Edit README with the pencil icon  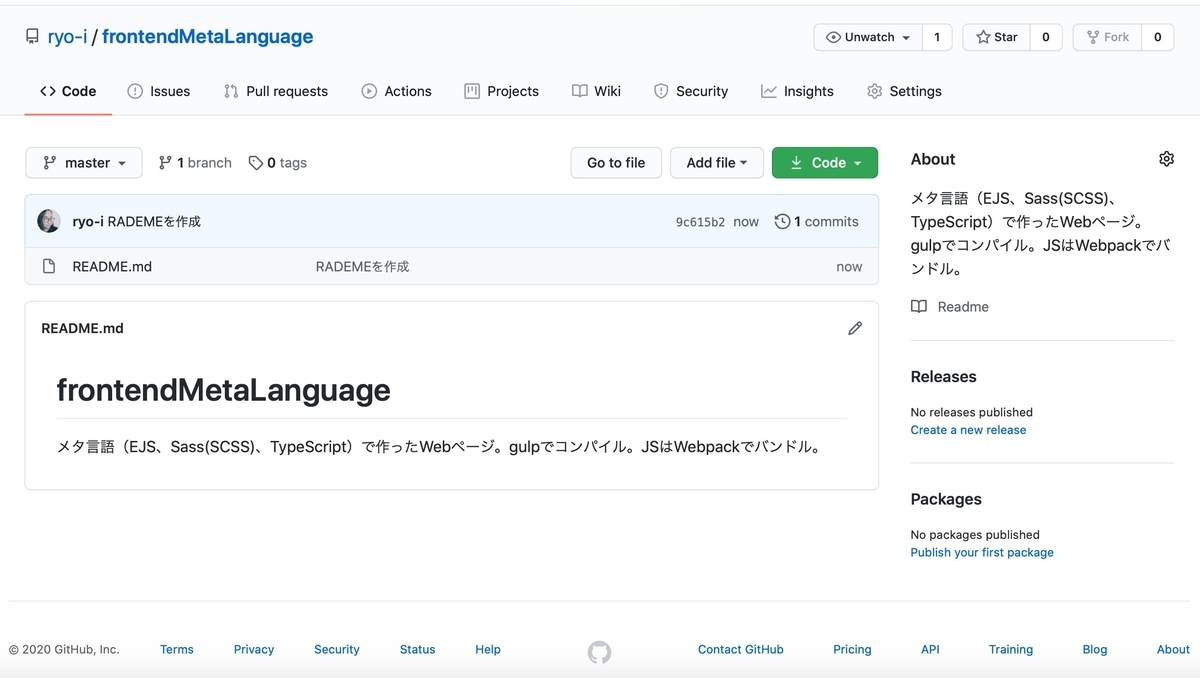[855, 328]
